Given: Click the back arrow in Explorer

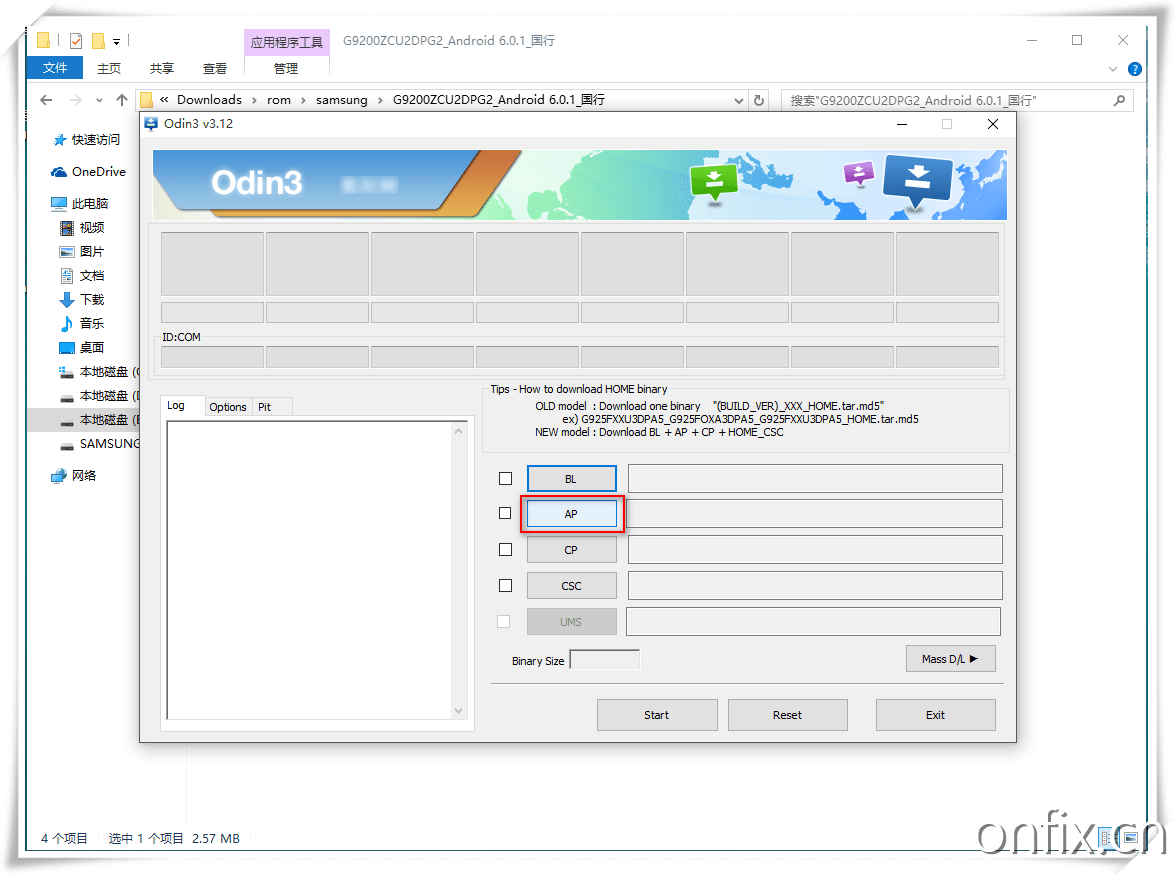Looking at the screenshot, I should point(46,100).
